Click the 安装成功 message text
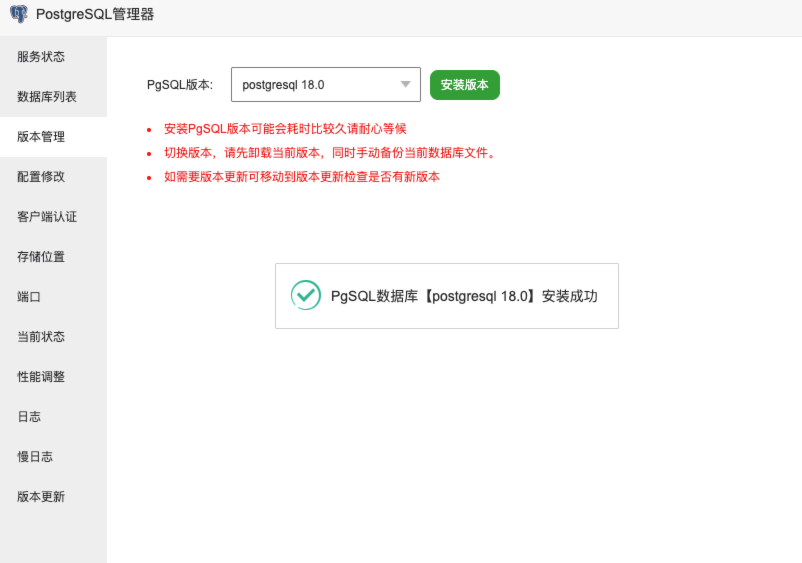This screenshot has height=563, width=802. coord(464,296)
